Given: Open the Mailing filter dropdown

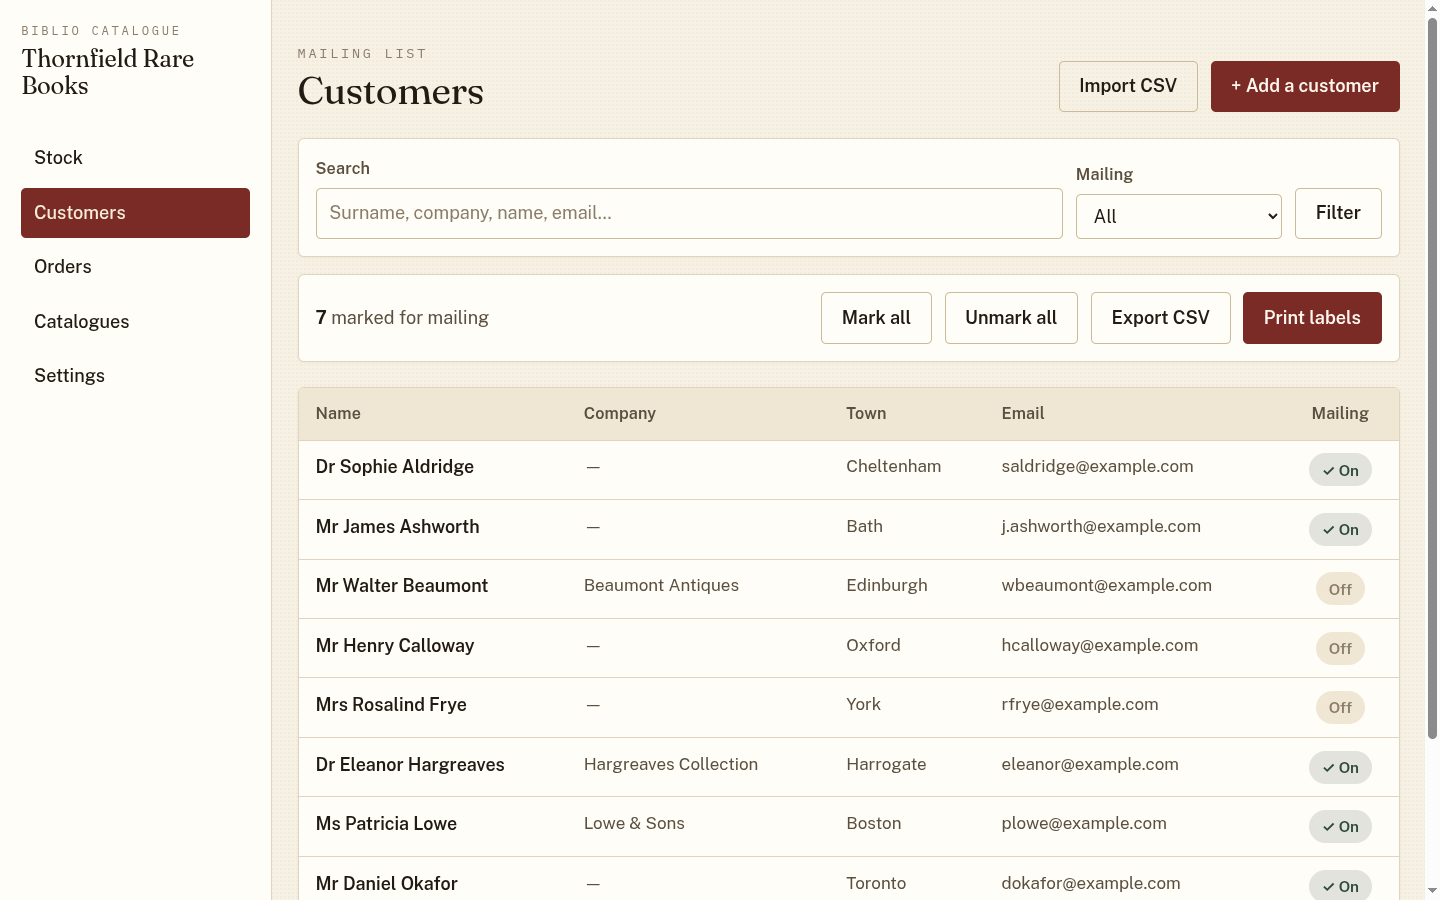Looking at the screenshot, I should coord(1178,216).
